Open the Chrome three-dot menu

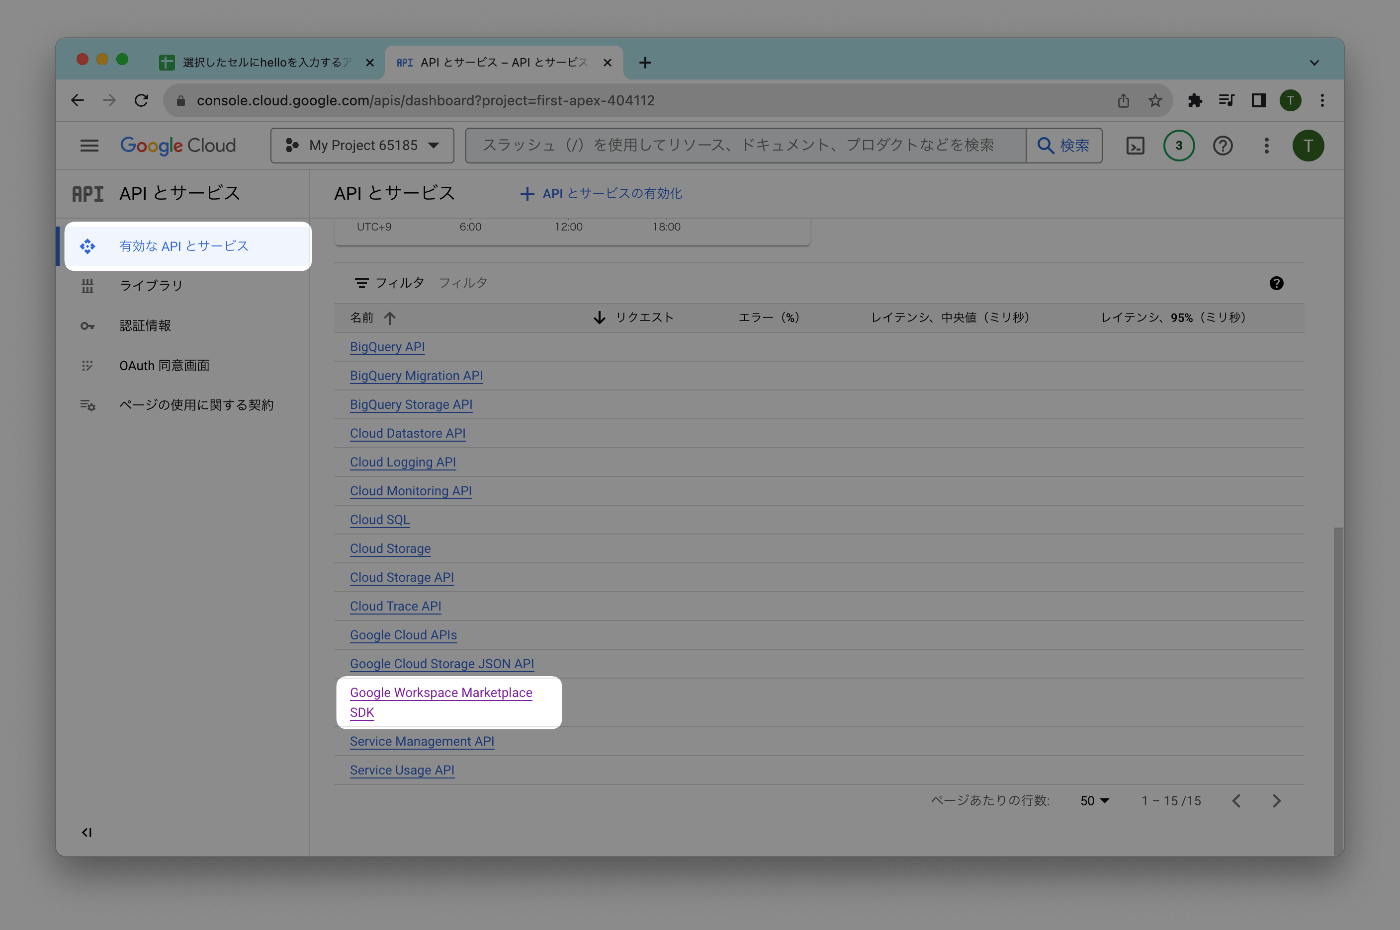pos(1322,100)
